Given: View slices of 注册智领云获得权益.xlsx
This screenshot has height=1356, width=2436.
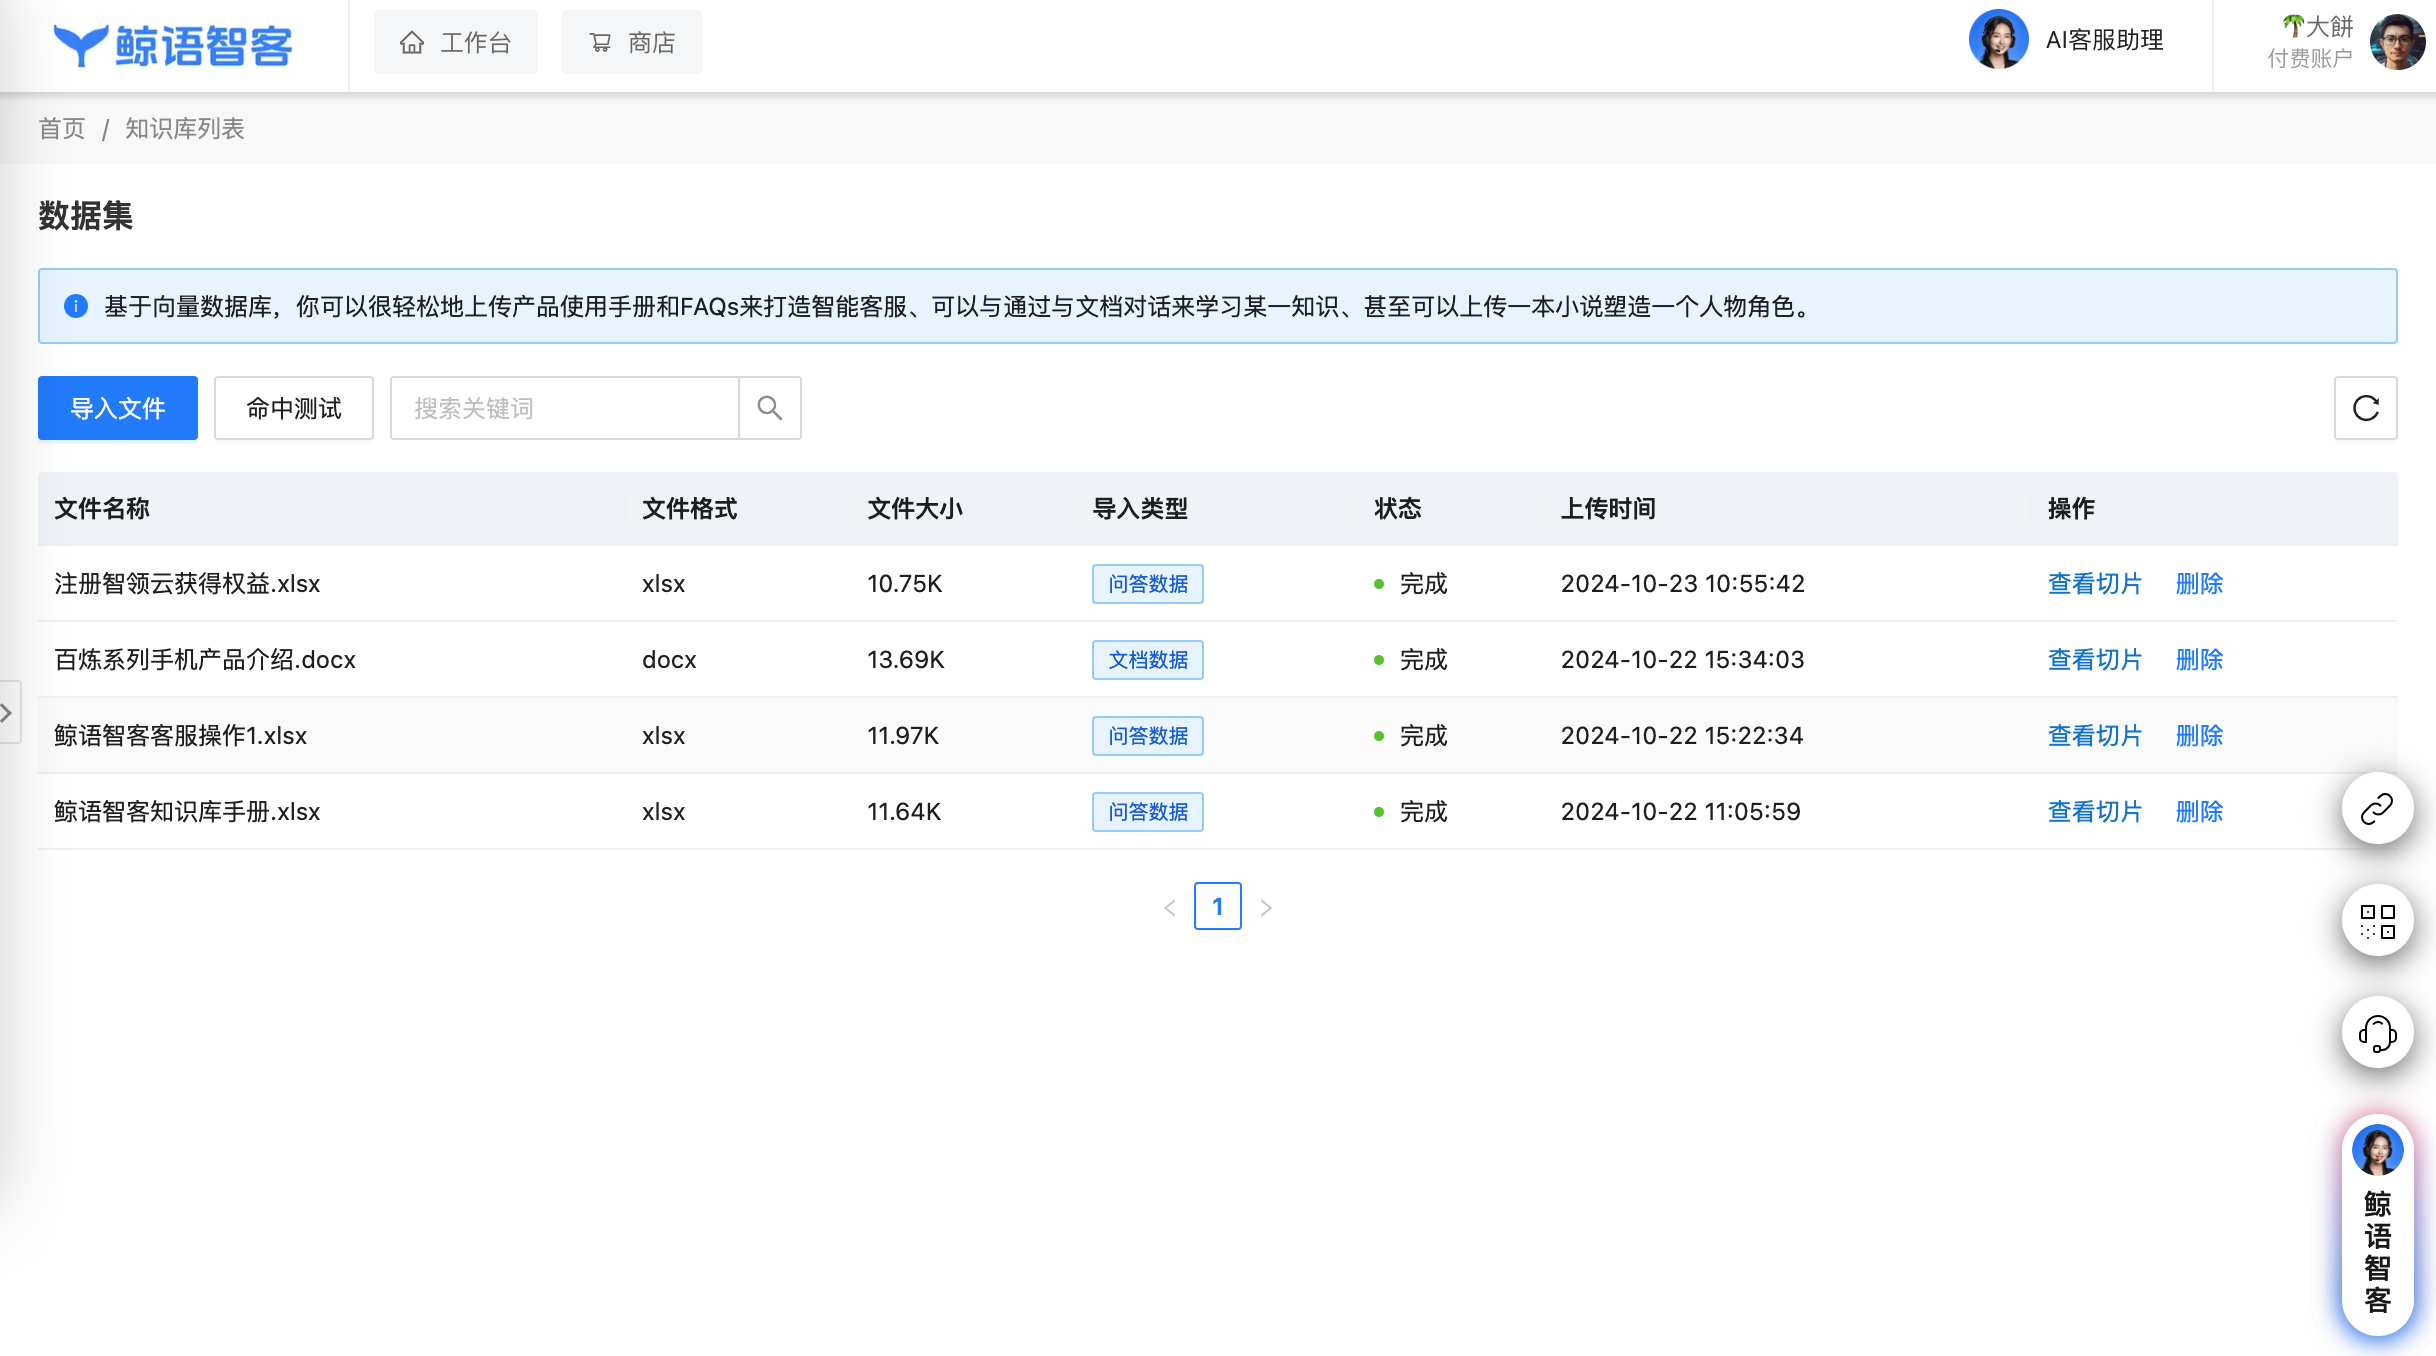Looking at the screenshot, I should point(2095,584).
